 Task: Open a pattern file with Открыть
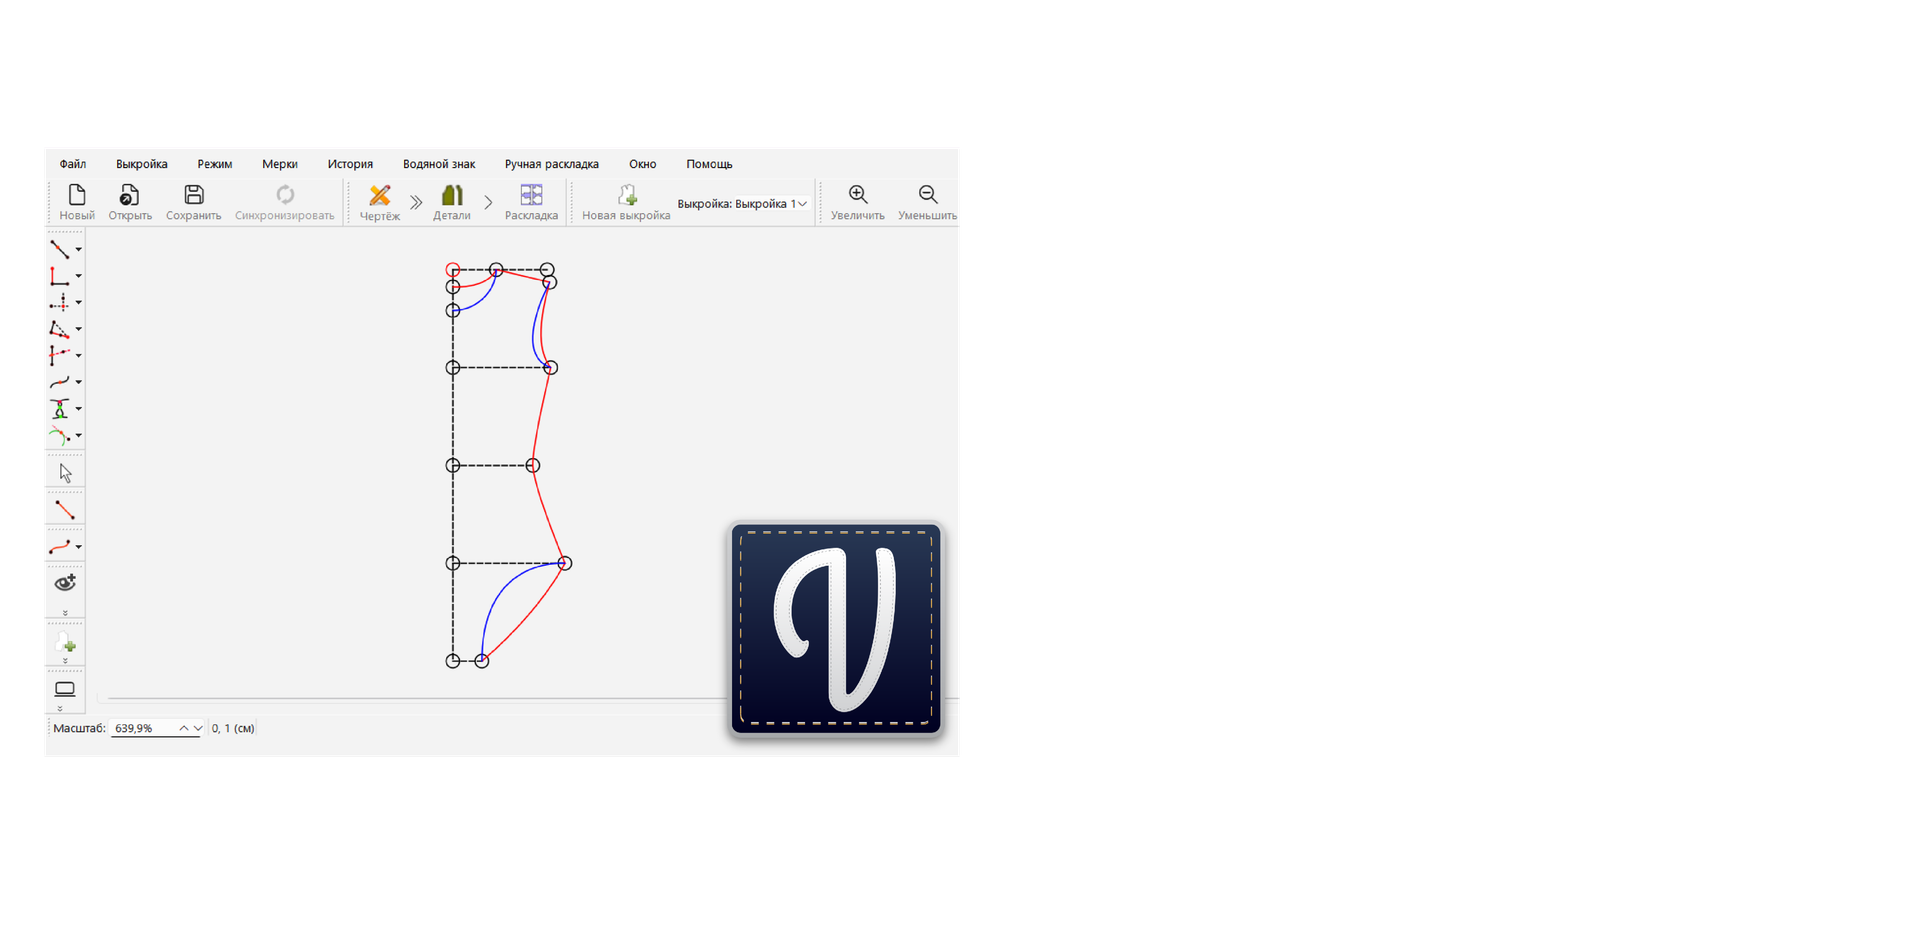(130, 202)
